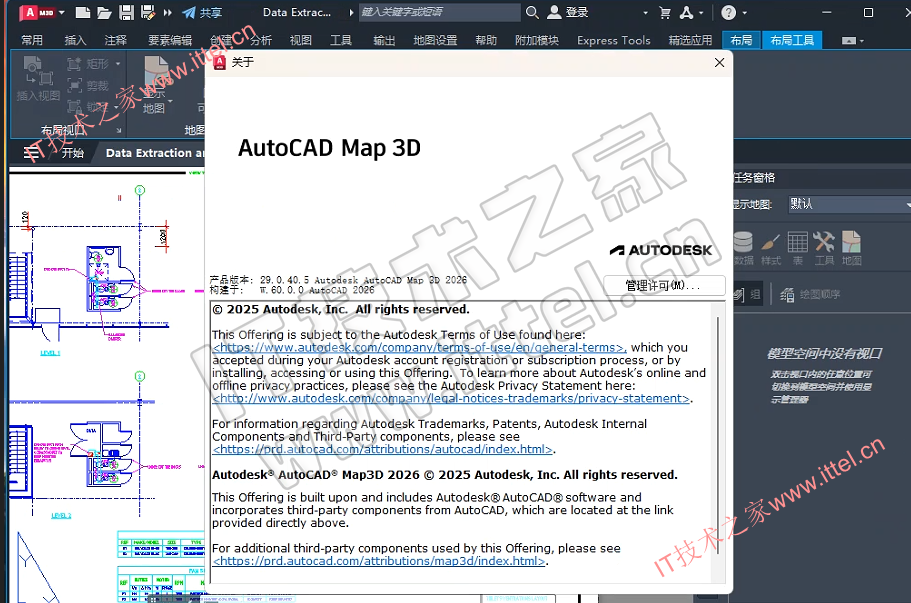
Task: Toggle the 组 button in task pane
Action: point(747,295)
